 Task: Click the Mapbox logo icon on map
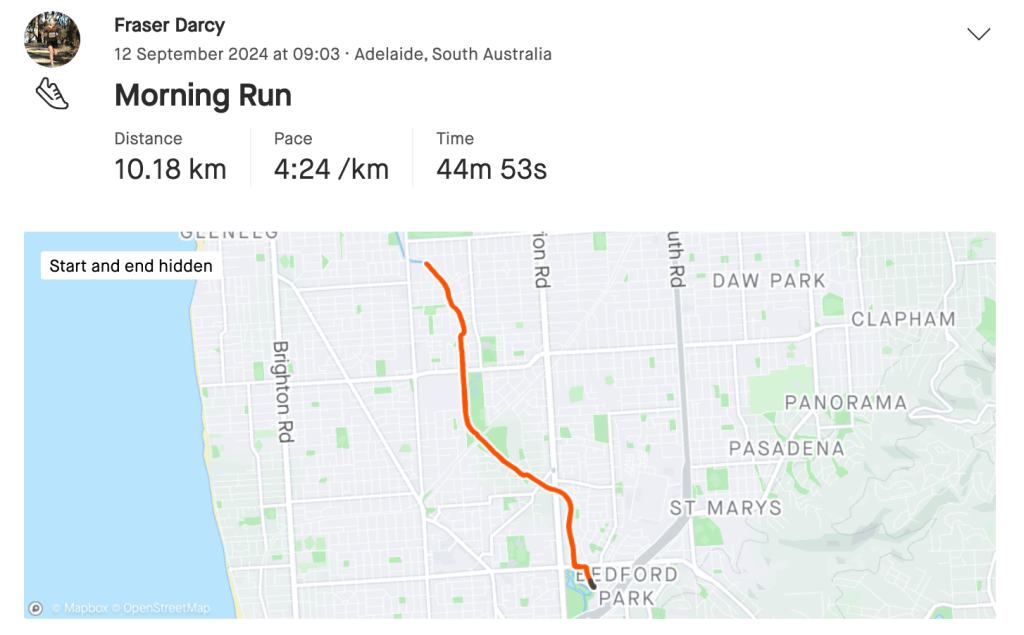click(x=36, y=607)
